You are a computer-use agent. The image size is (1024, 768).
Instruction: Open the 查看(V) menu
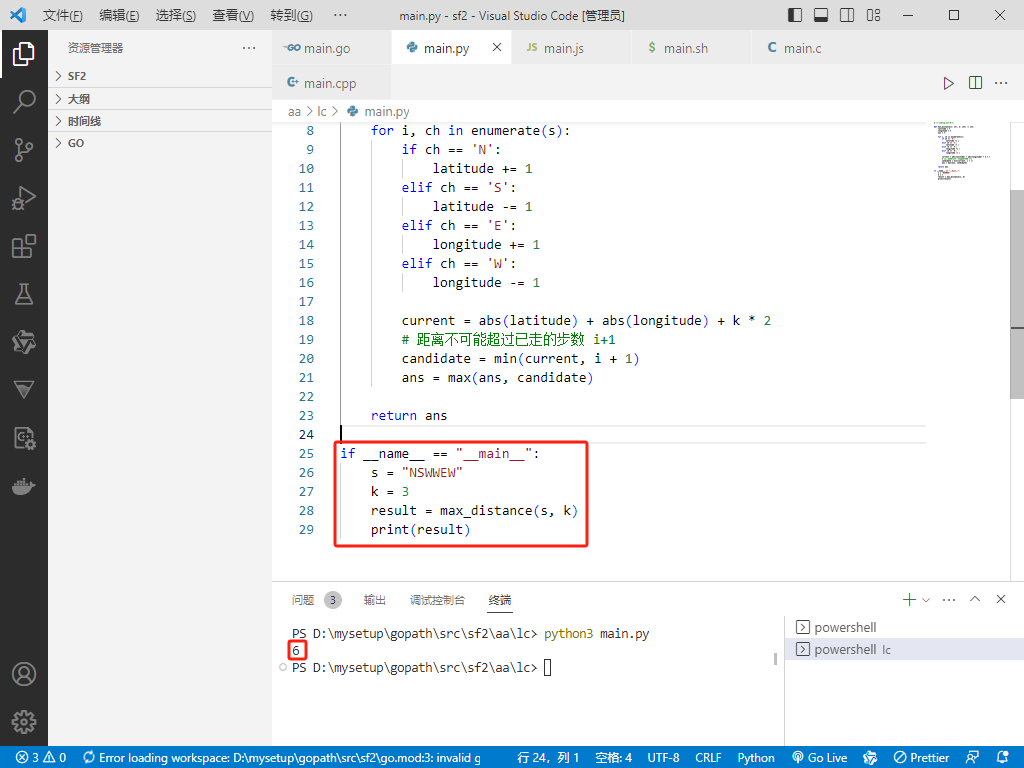tap(233, 15)
